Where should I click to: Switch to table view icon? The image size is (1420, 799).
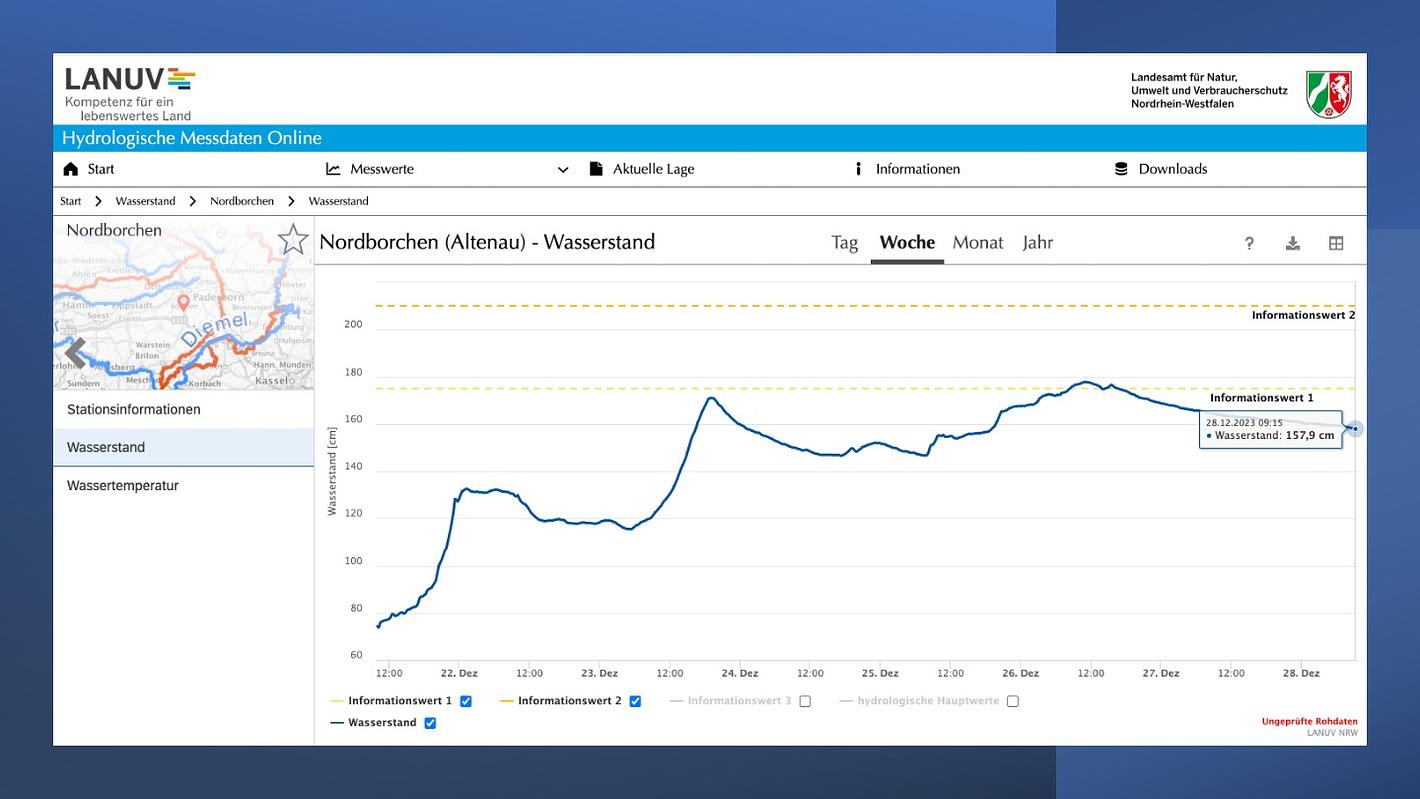[x=1336, y=243]
